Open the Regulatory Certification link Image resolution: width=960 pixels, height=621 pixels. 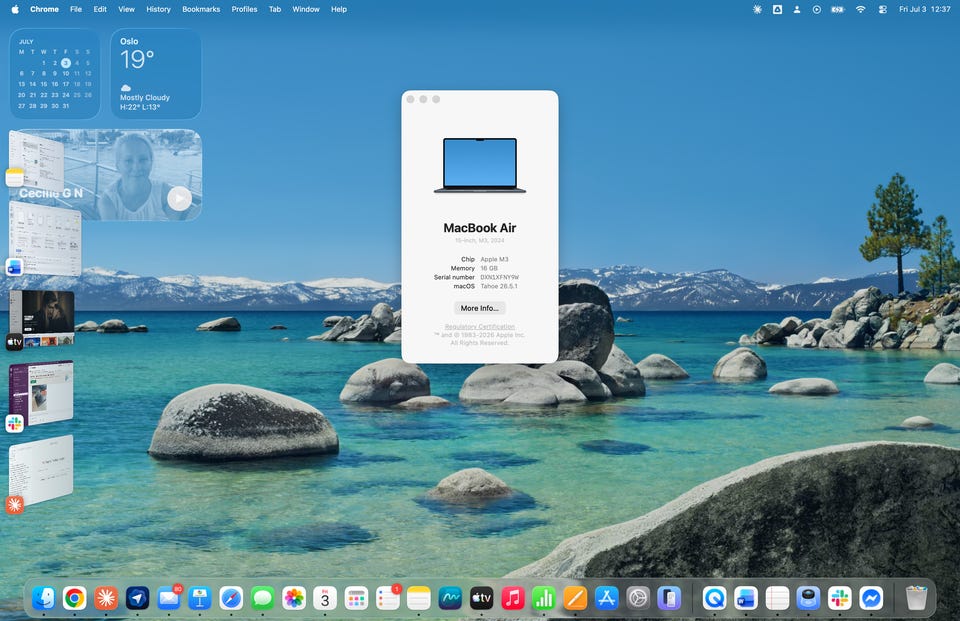coord(479,326)
